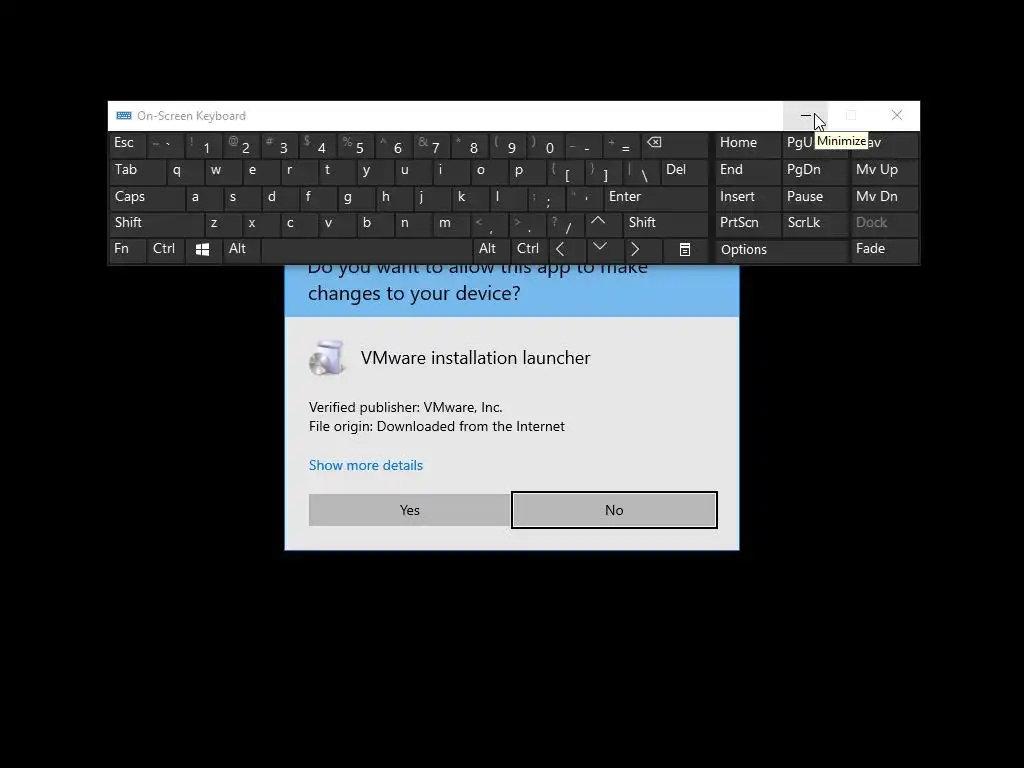
Task: Tap the k key
Action: pyautogui.click(x=470, y=198)
